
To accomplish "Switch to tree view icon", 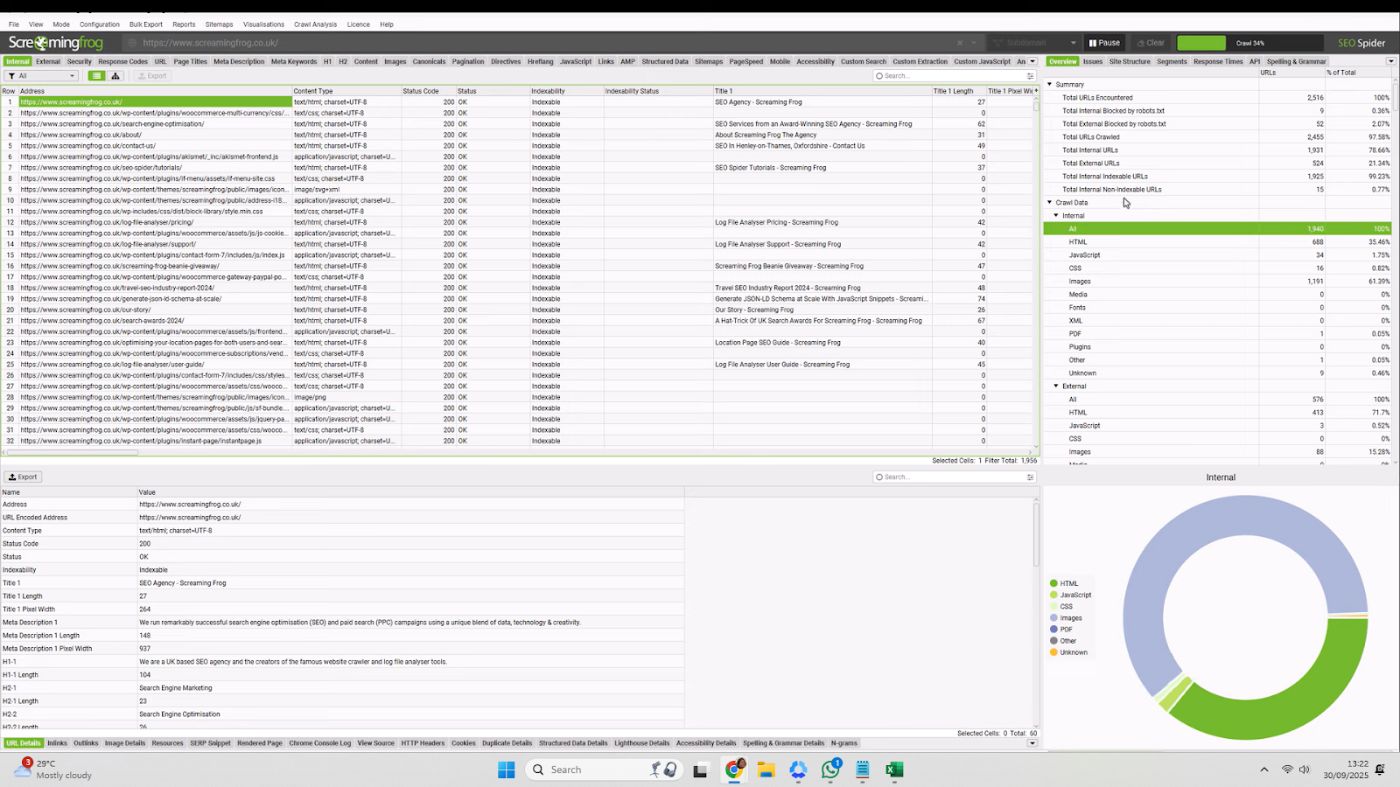I will coord(115,76).
